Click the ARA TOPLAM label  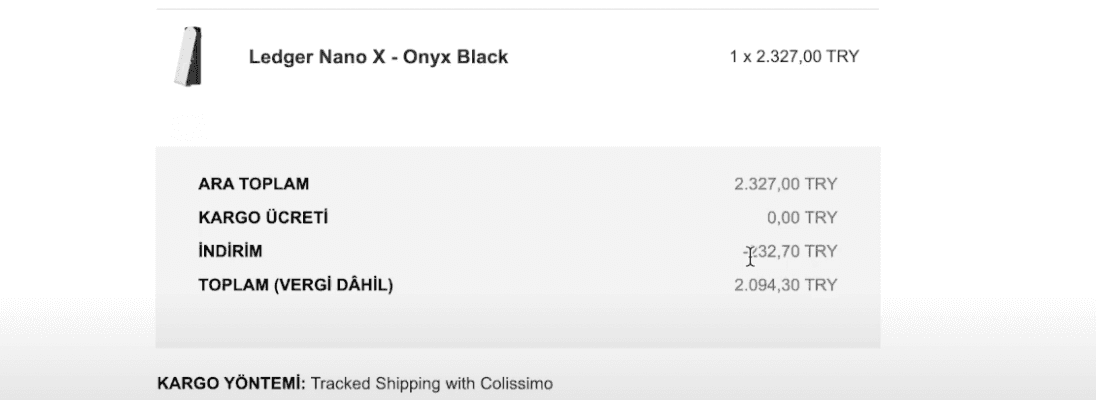(x=254, y=185)
